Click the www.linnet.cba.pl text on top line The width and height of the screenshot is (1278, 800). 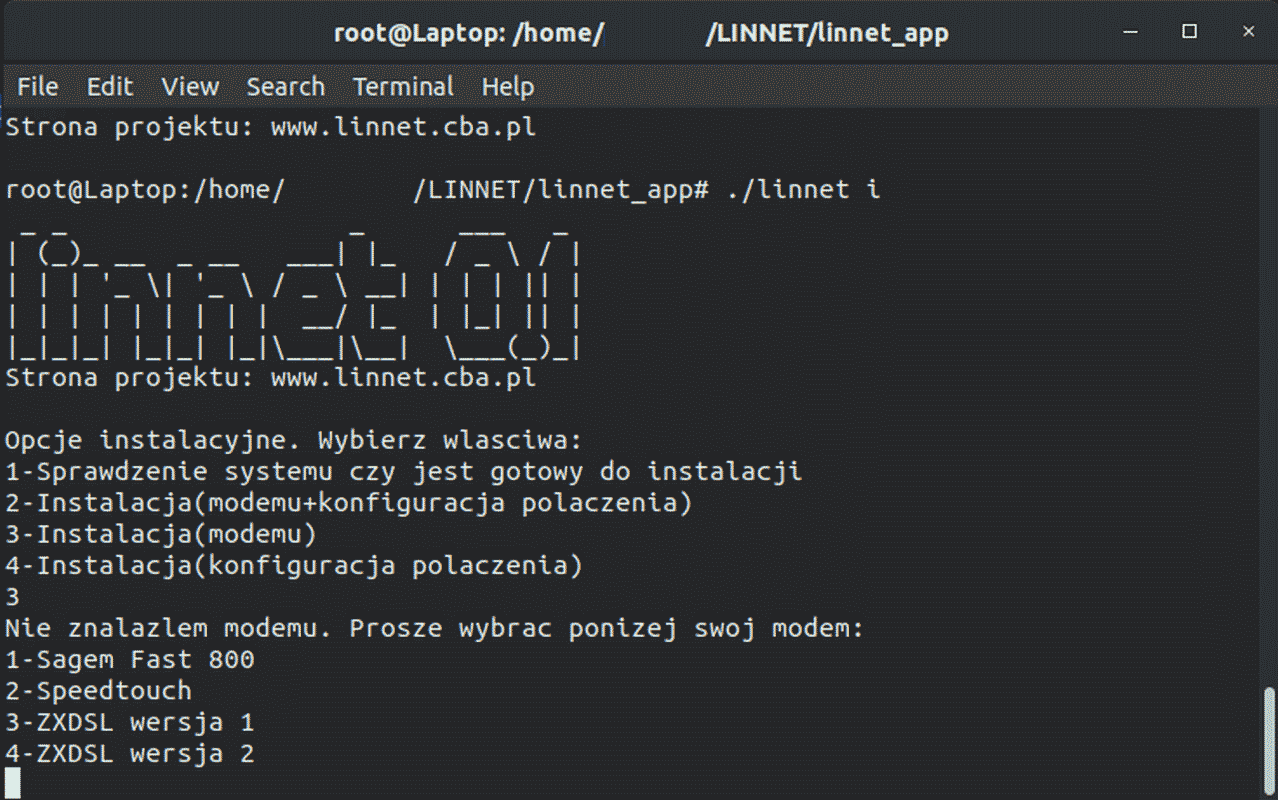(x=403, y=127)
